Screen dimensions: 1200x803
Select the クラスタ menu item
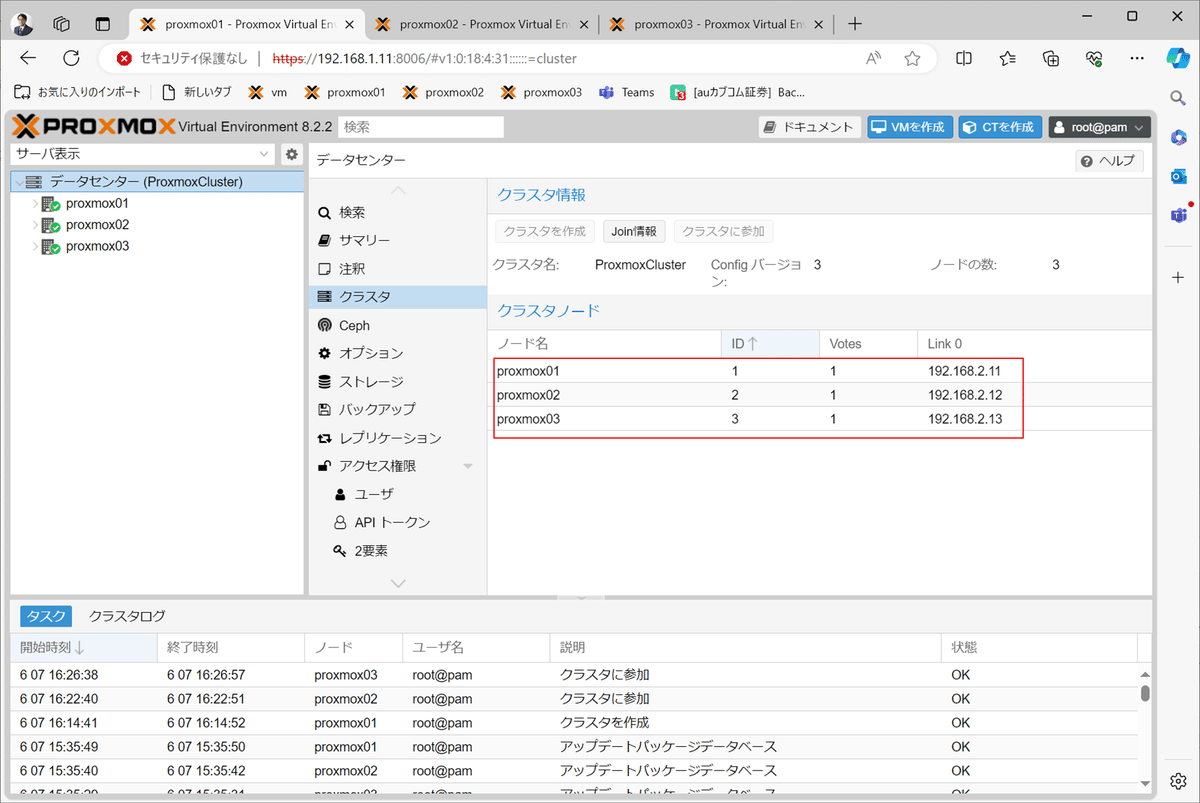tap(398, 297)
